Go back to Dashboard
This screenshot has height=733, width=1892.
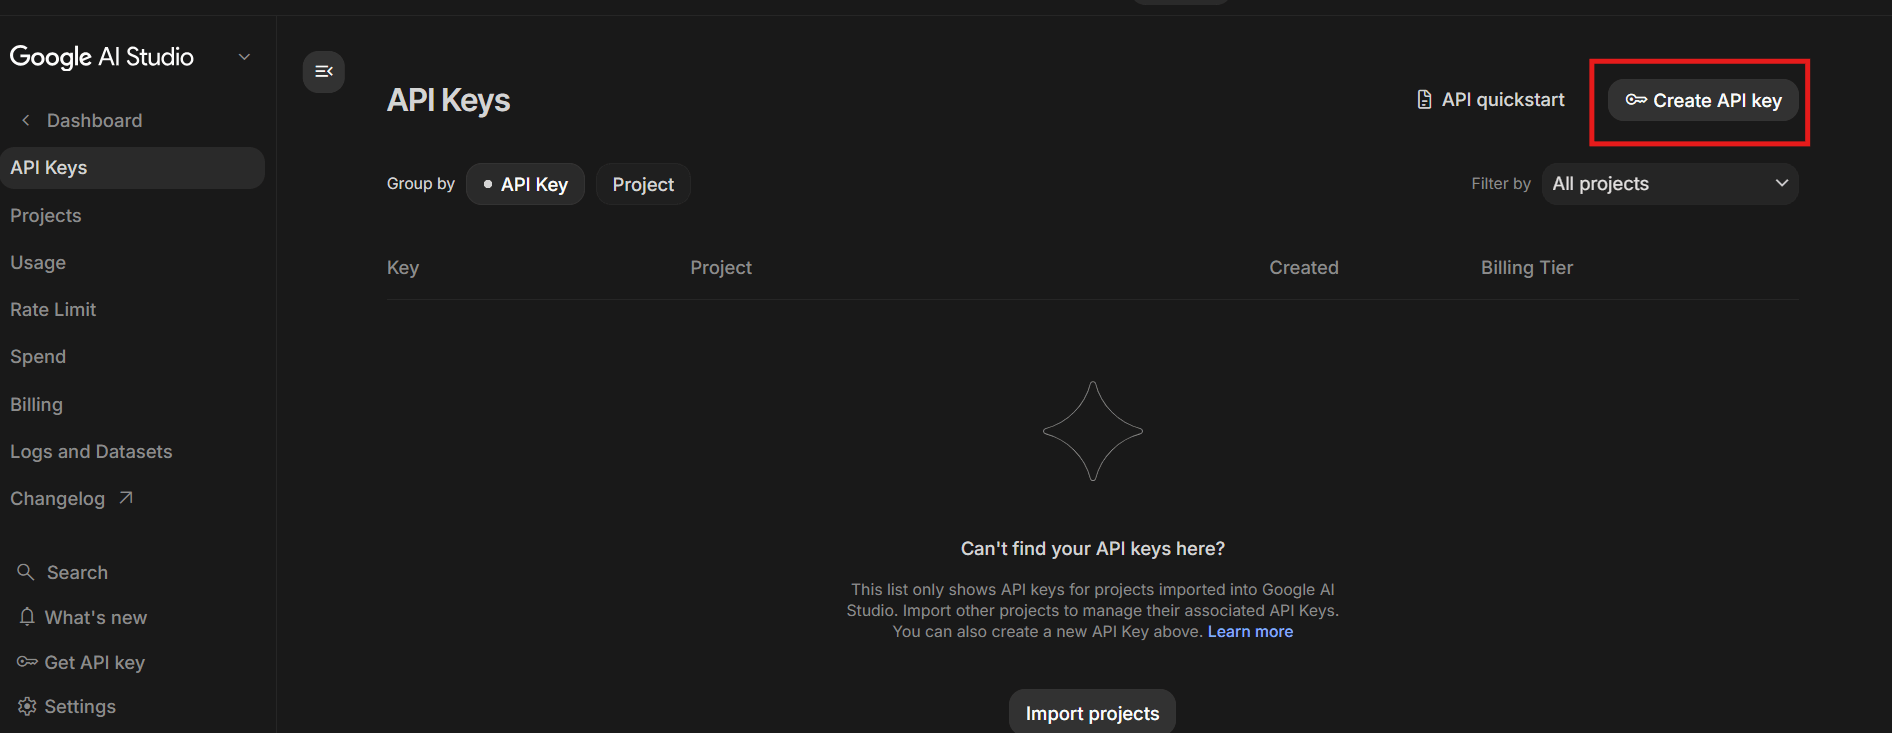[x=94, y=120]
